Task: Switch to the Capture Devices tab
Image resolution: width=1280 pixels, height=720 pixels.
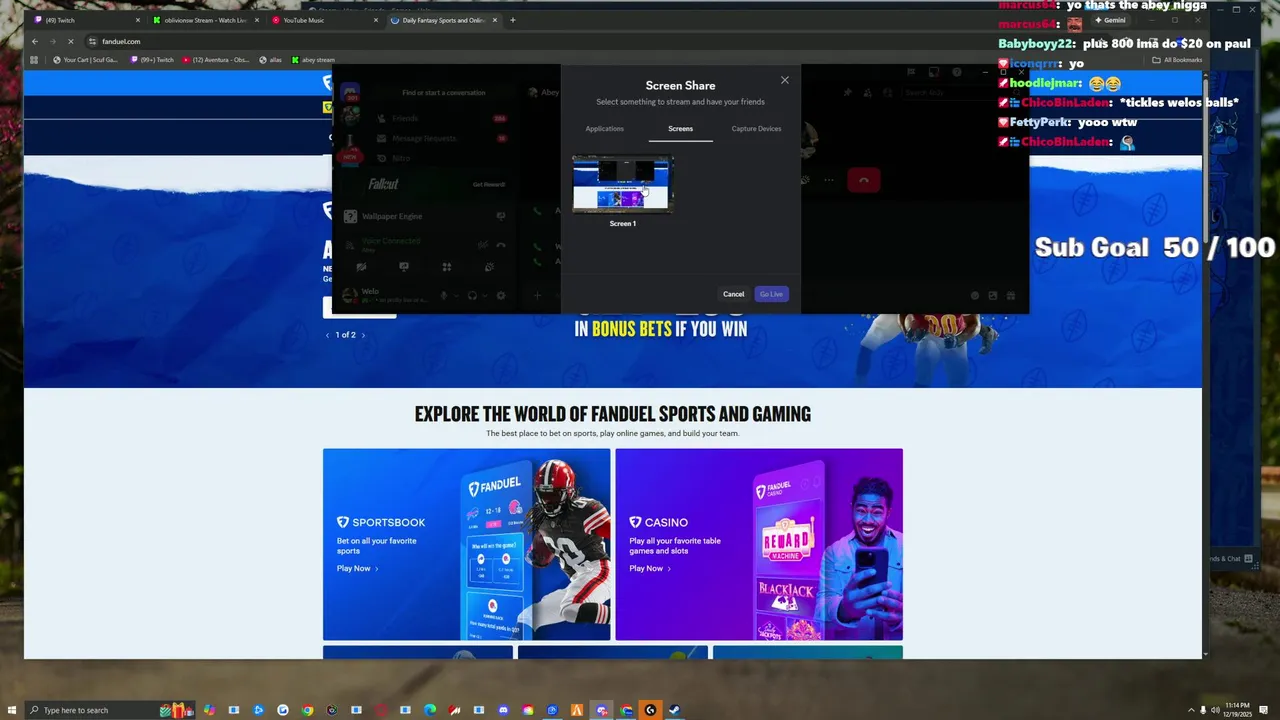Action: [x=756, y=129]
